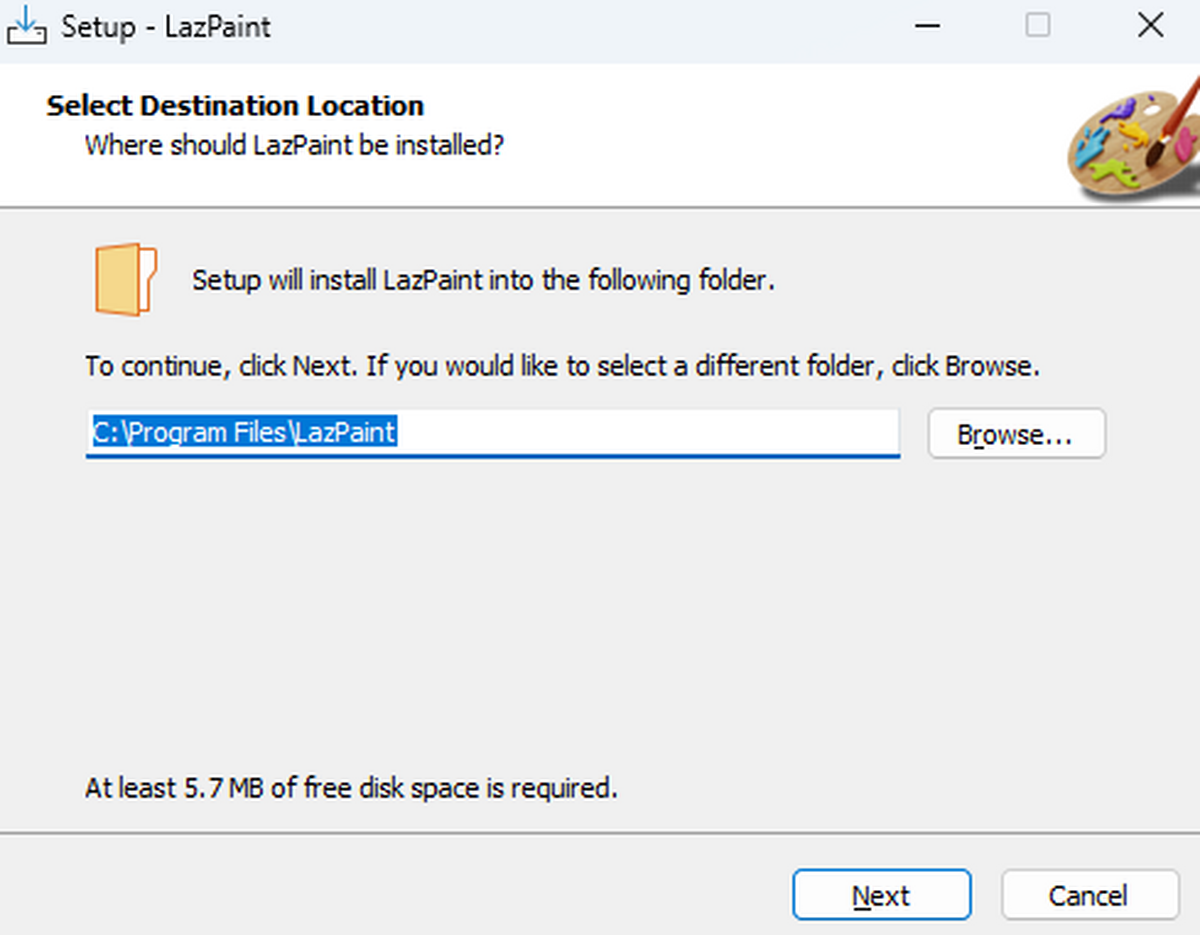
Task: Click the greyed-out maximize window button
Action: click(1038, 27)
